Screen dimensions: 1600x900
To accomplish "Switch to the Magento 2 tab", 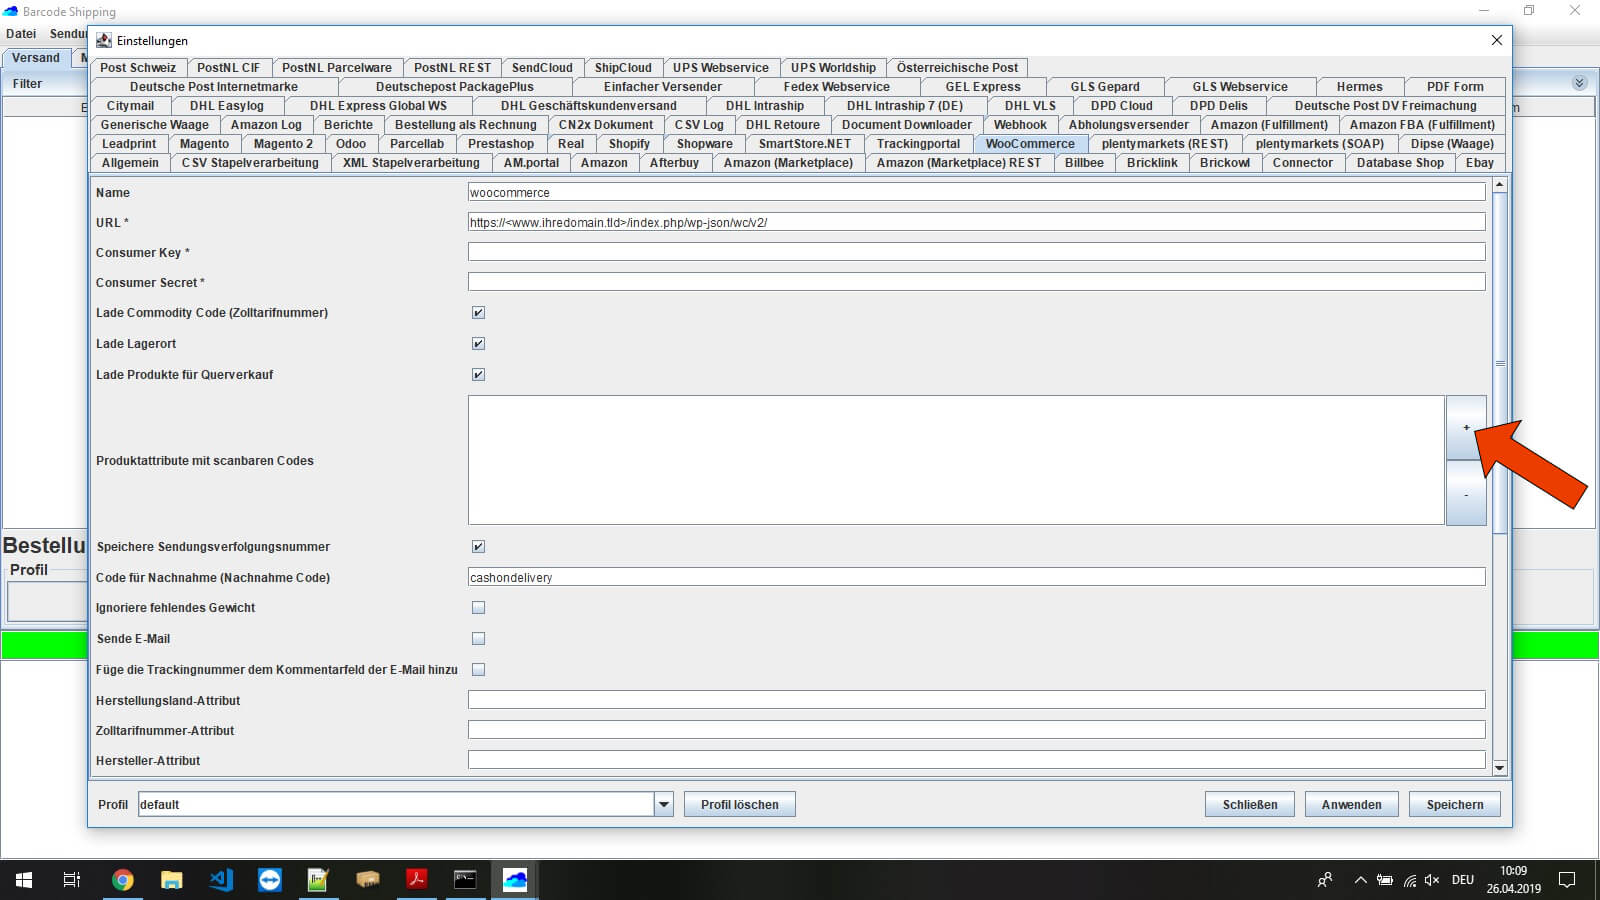I will pos(283,144).
